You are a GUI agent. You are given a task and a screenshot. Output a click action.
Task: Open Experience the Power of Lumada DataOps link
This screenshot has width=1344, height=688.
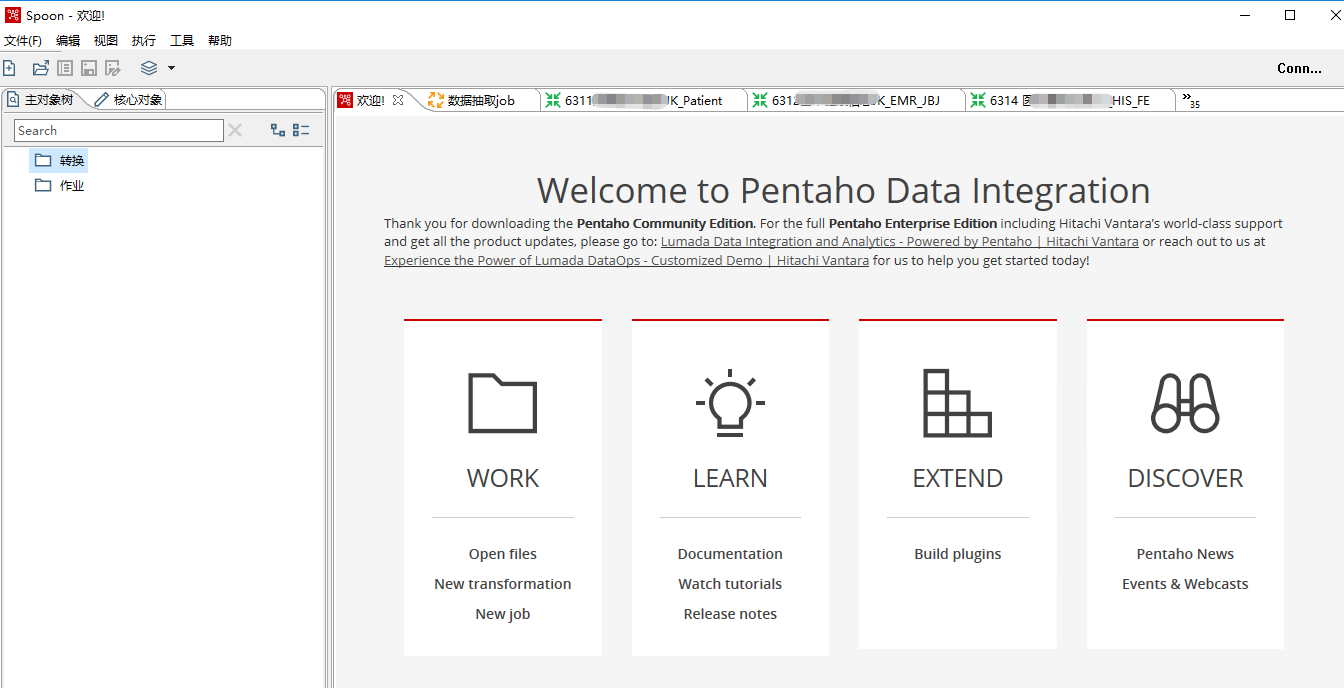626,260
